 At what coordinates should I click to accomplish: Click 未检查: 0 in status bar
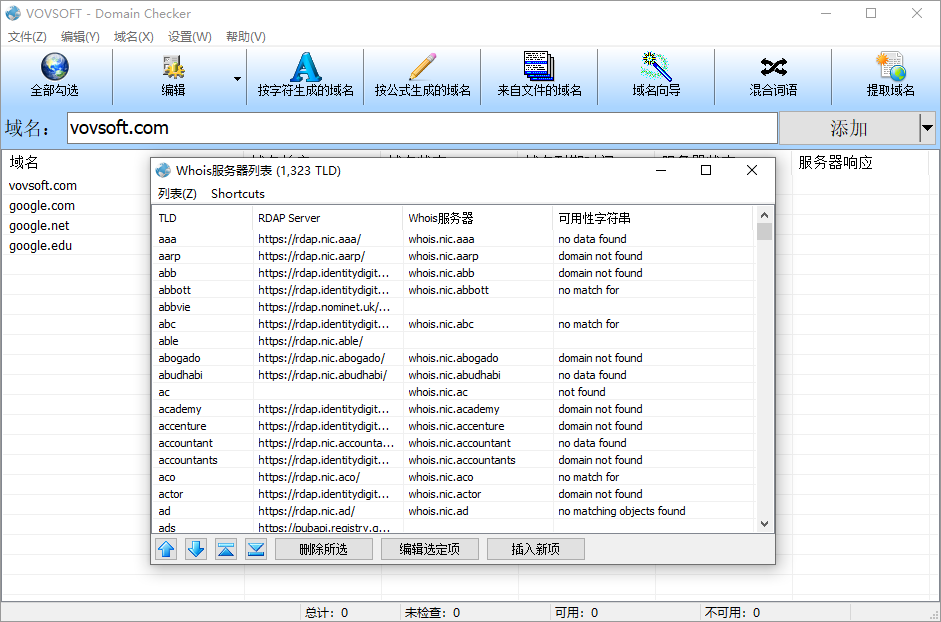(432, 612)
